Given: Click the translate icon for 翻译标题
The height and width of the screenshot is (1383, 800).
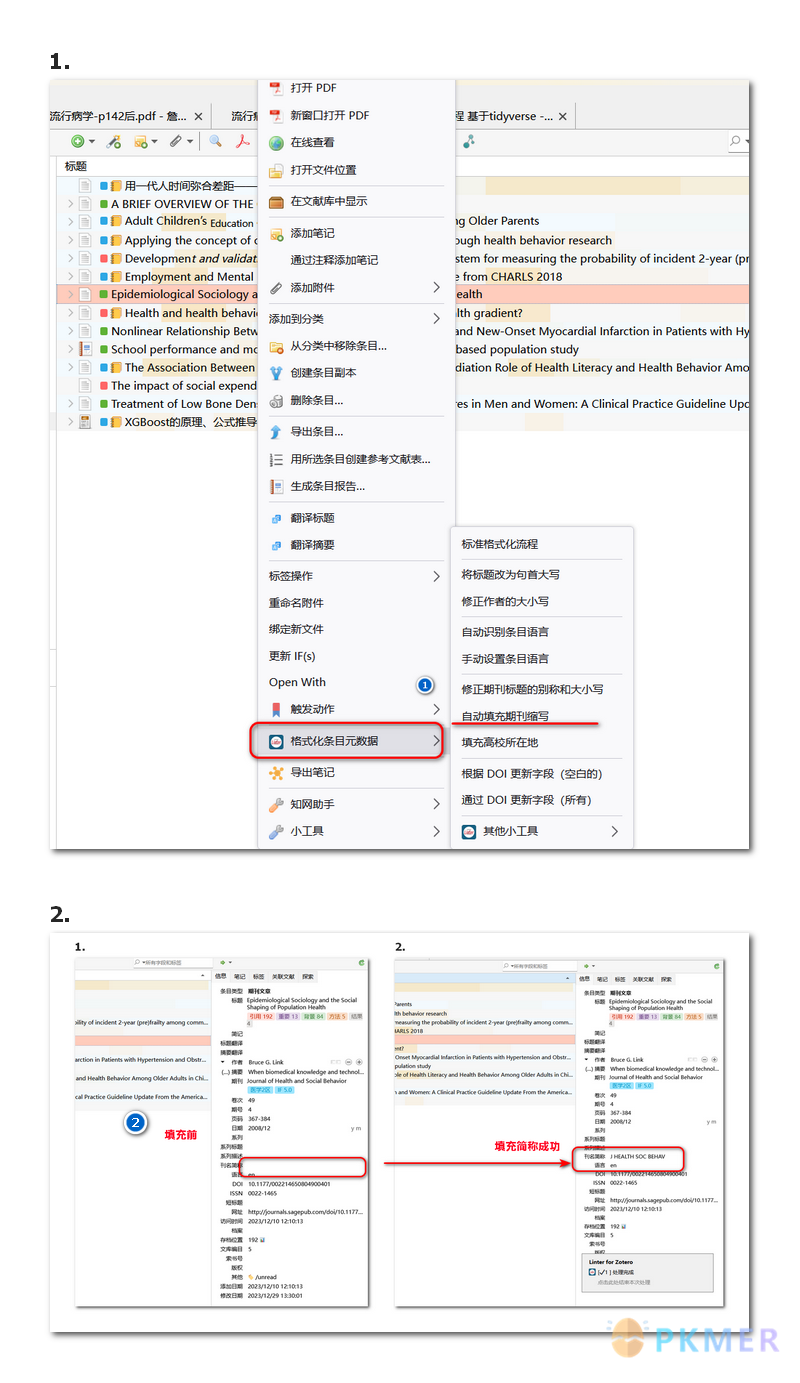Looking at the screenshot, I should pos(277,518).
